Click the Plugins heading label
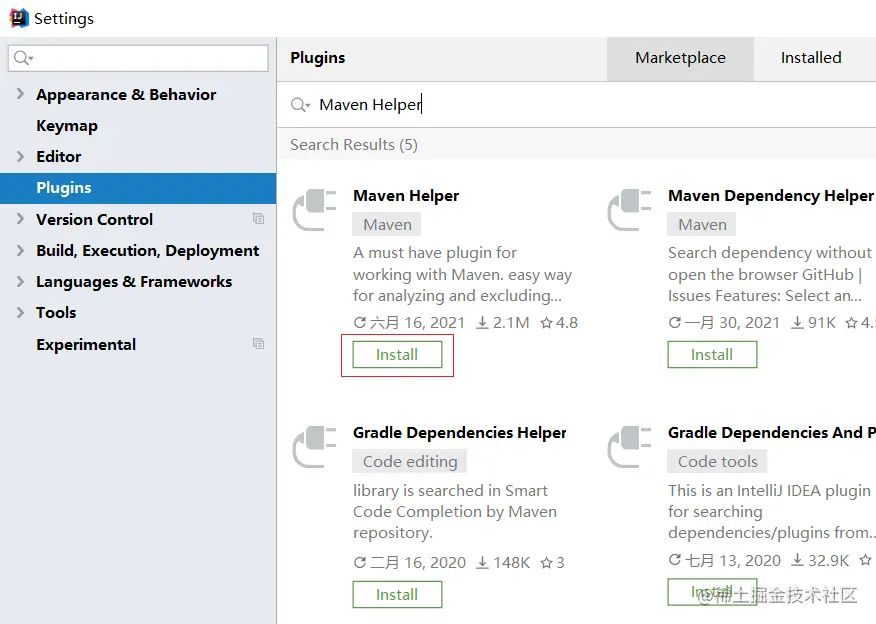This screenshot has width=876, height=624. tap(318, 58)
